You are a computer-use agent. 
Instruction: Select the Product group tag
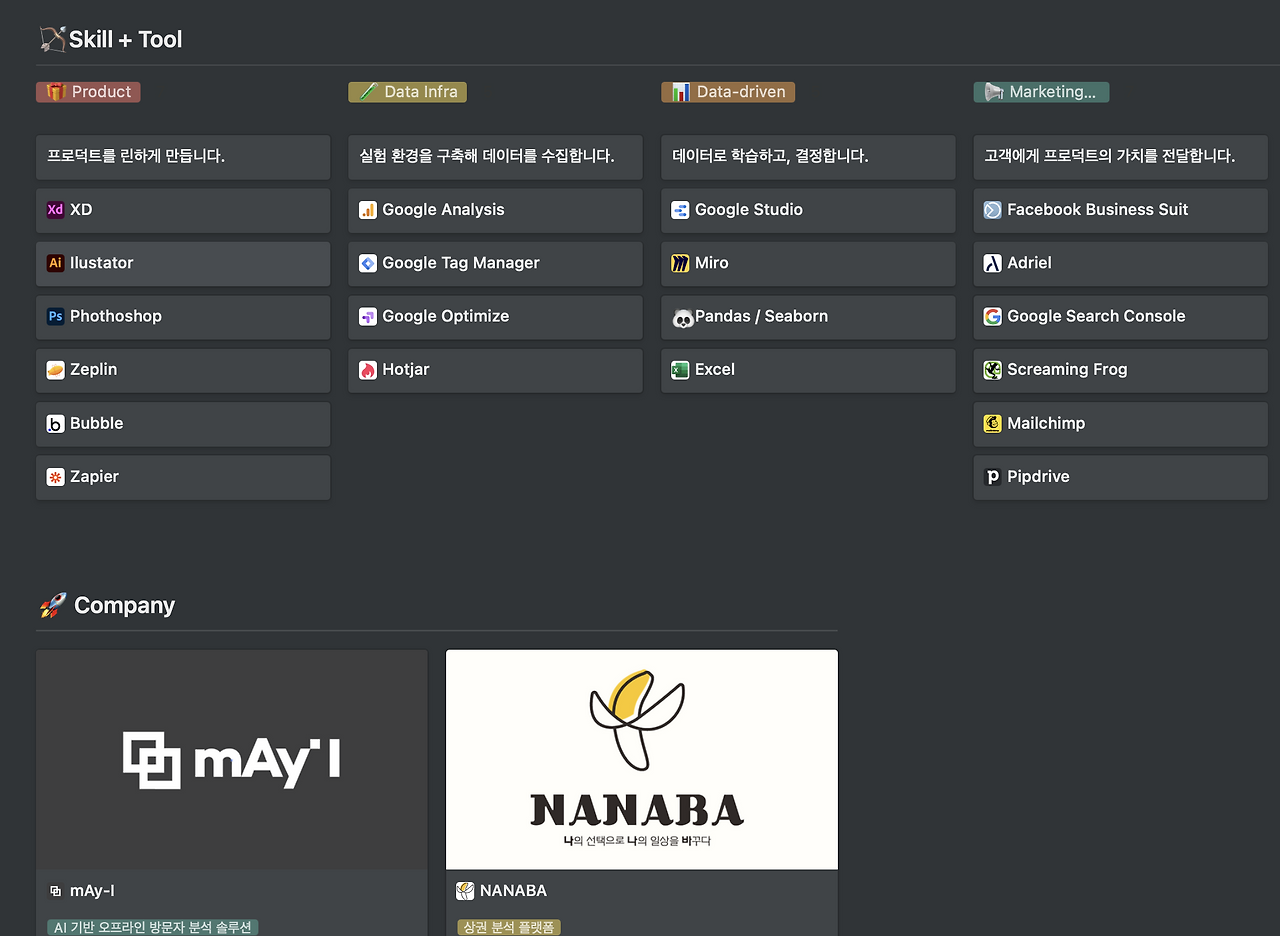(x=88, y=92)
